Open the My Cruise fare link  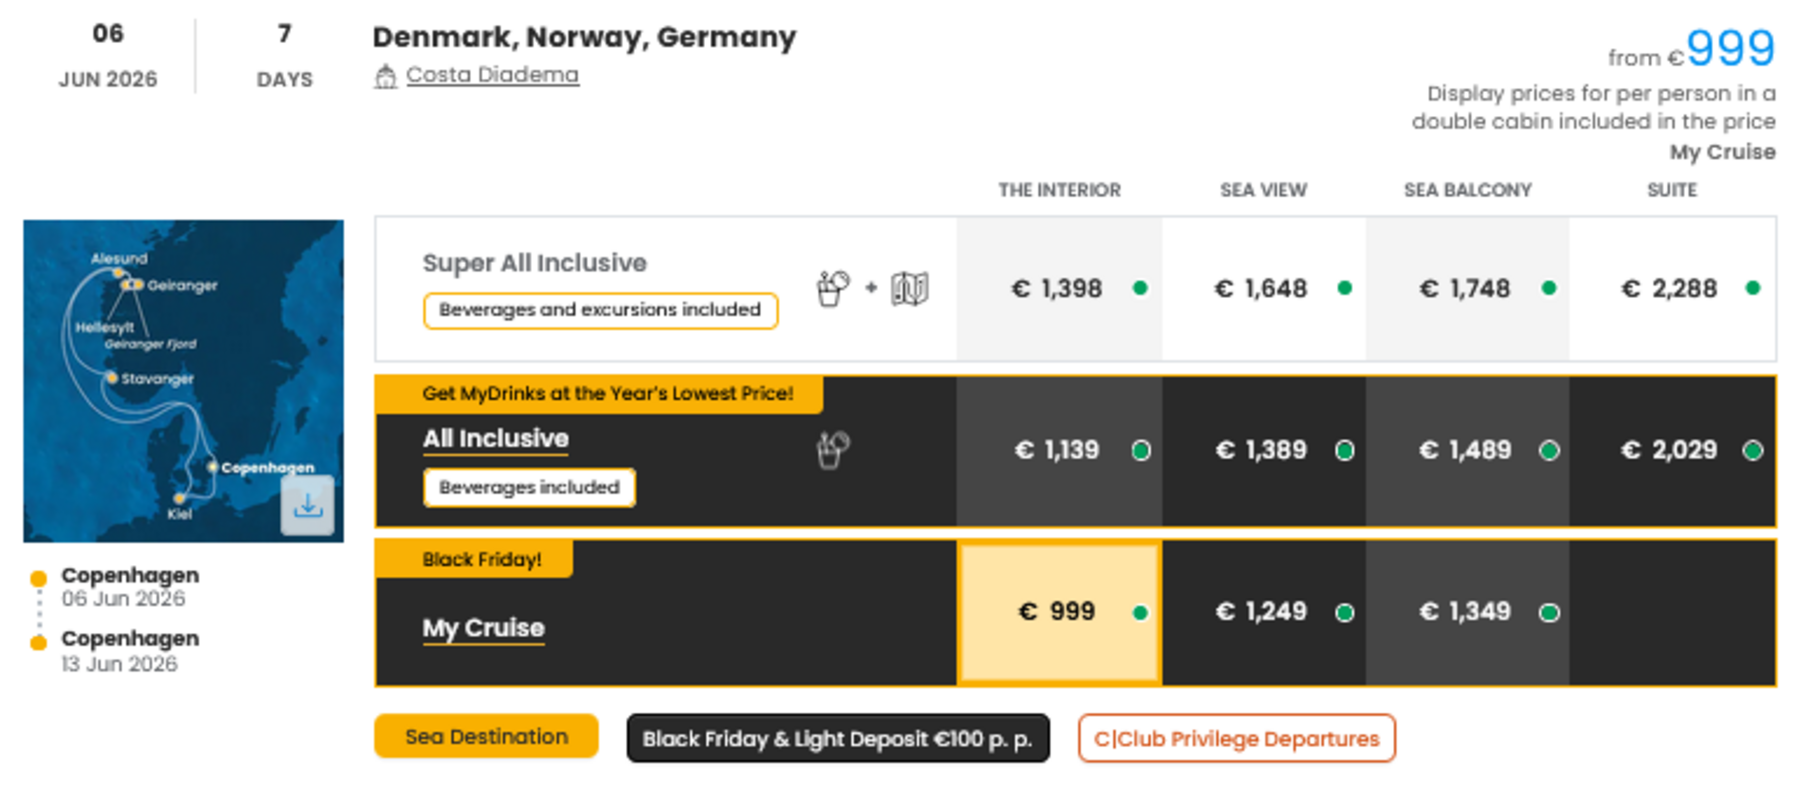click(483, 628)
